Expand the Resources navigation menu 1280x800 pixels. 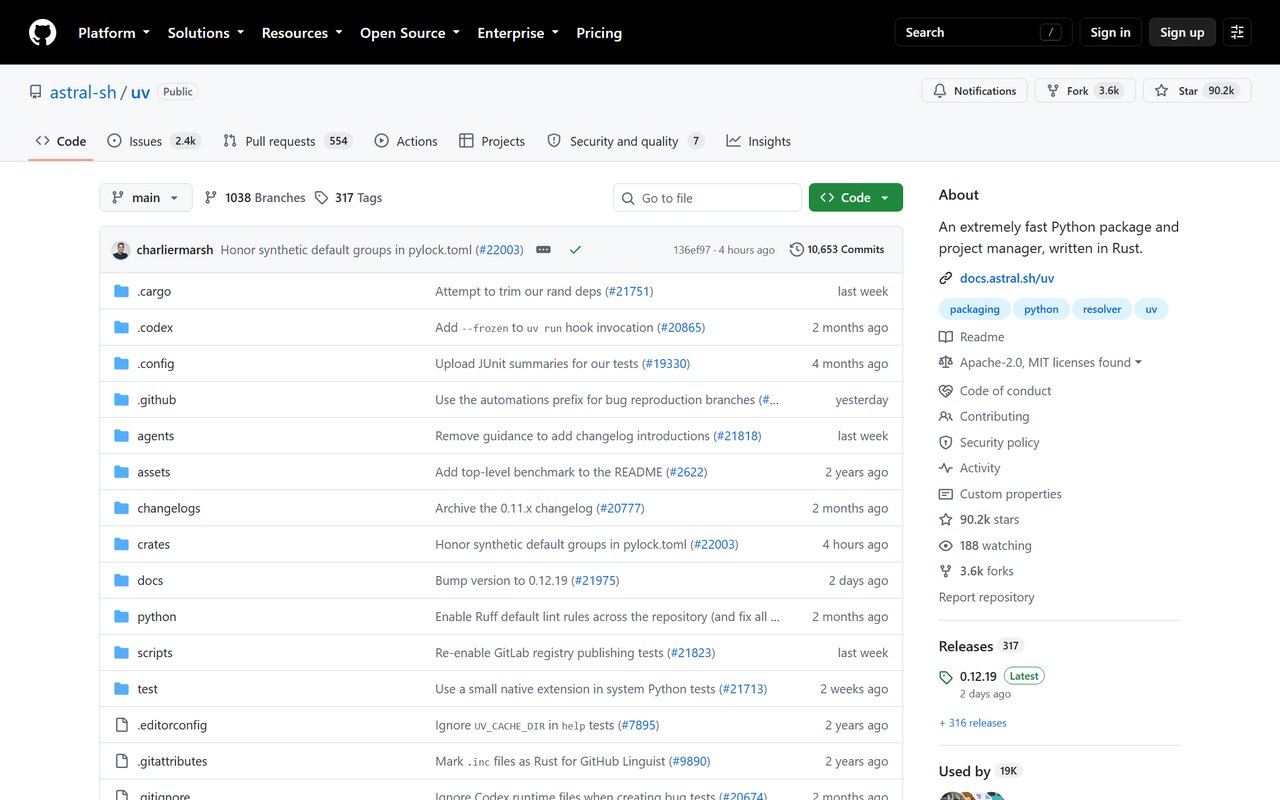(302, 32)
